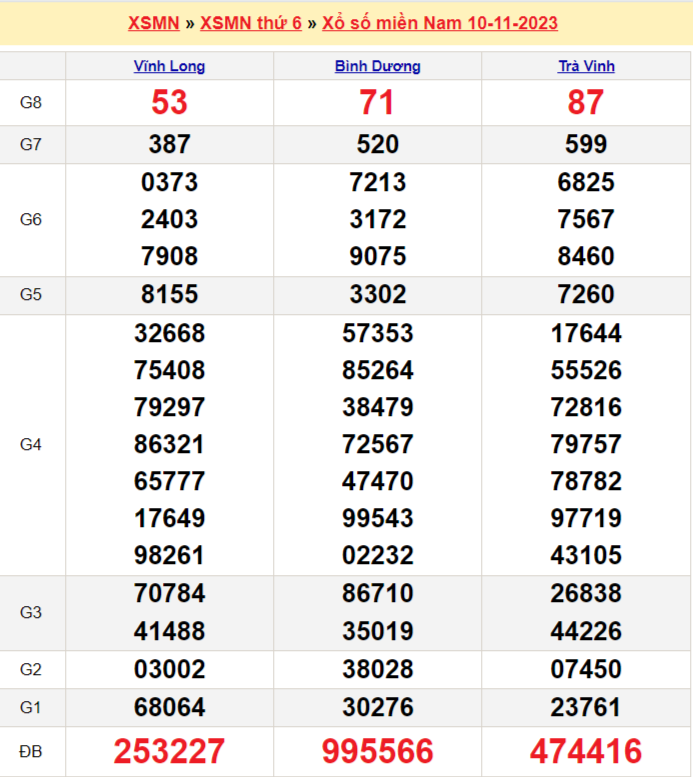Open the Vĩnh Long province link
The image size is (693, 777).
[169, 66]
